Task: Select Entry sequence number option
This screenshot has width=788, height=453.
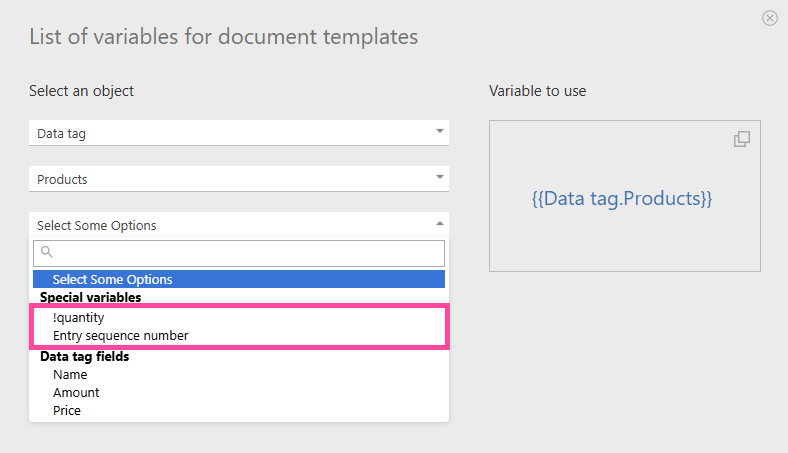Action: 120,335
